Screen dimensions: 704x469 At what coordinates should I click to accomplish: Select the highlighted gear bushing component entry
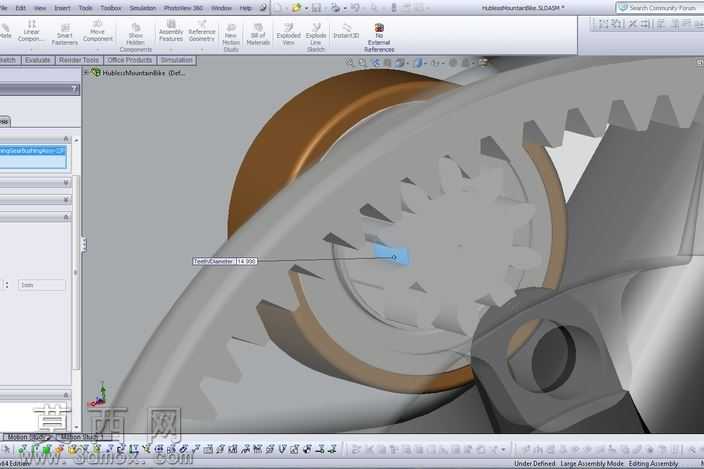(x=33, y=151)
